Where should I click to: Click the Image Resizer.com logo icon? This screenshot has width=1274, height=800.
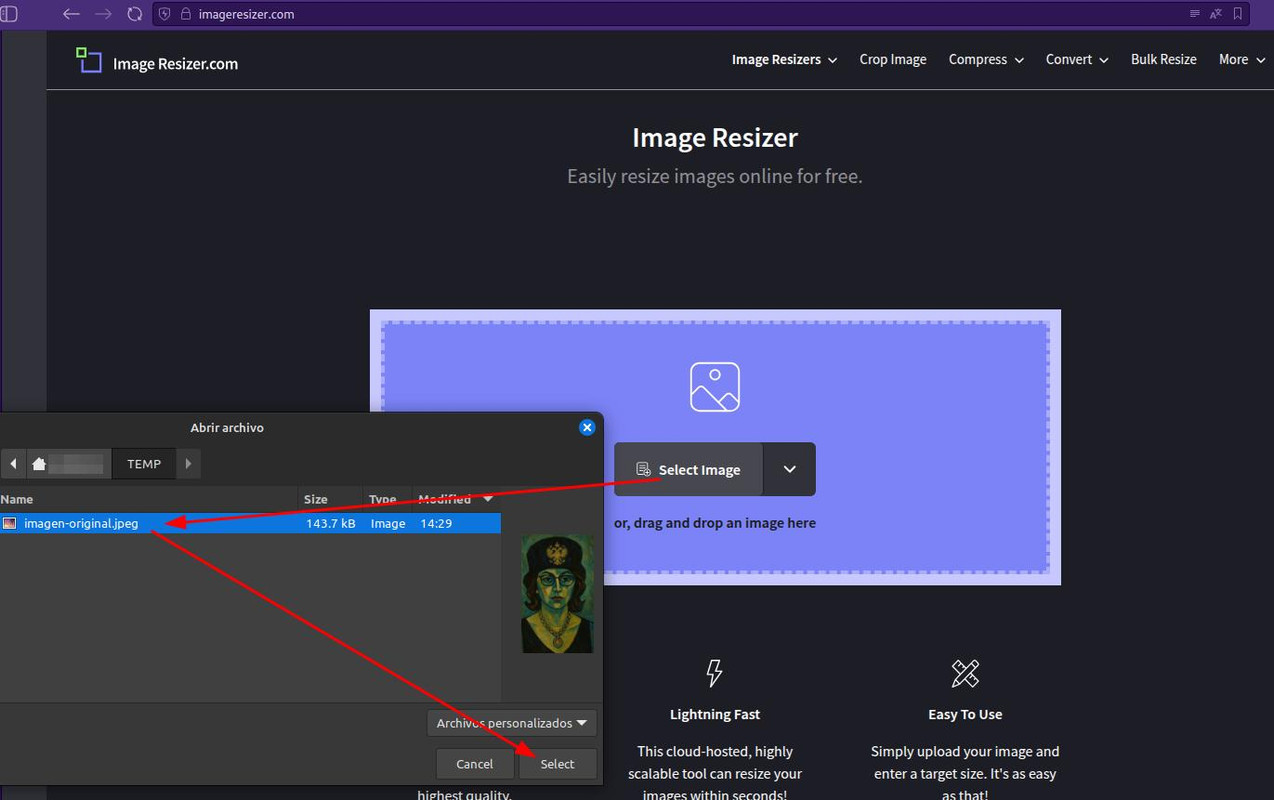pos(89,60)
